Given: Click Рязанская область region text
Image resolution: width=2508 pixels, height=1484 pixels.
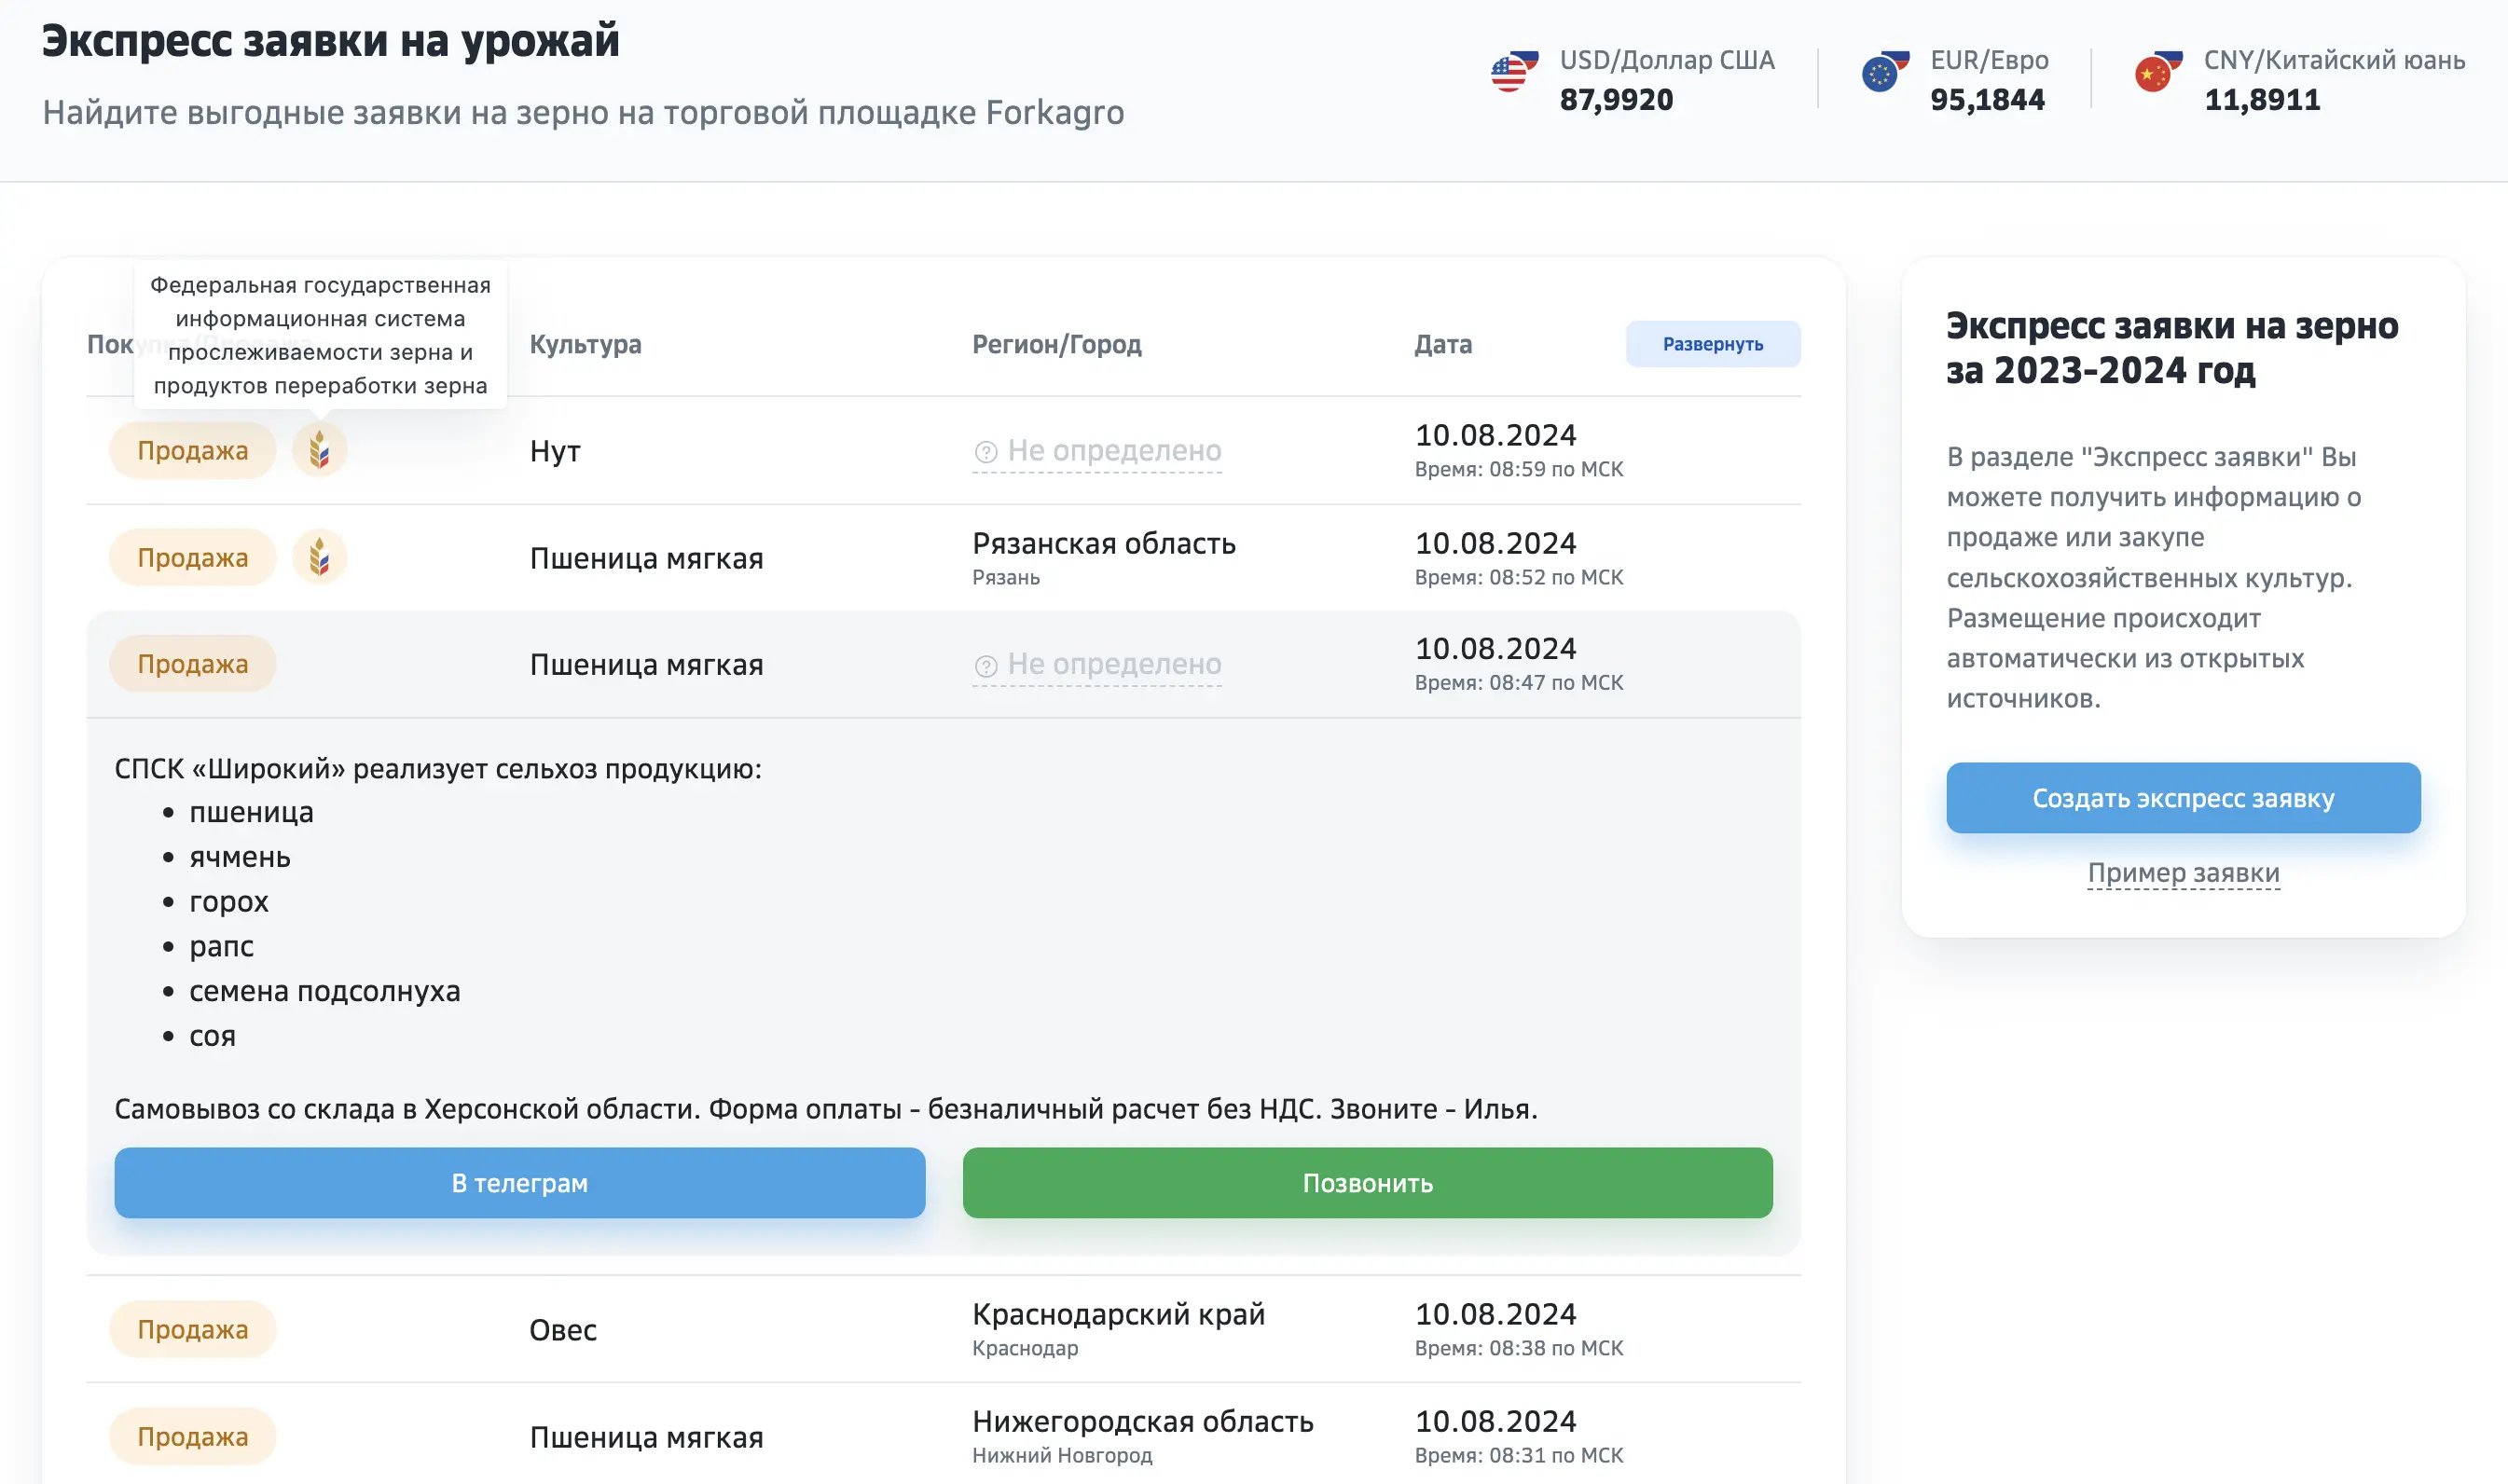Looking at the screenshot, I should (x=1104, y=543).
